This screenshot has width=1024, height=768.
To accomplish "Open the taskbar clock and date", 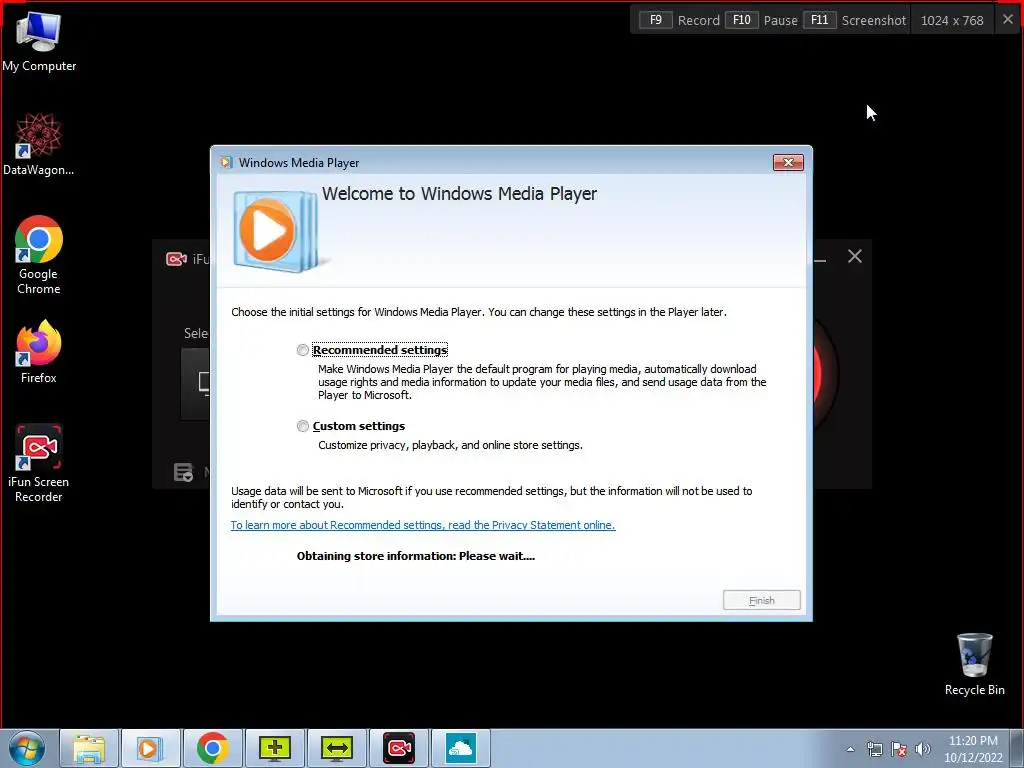I will tap(973, 749).
